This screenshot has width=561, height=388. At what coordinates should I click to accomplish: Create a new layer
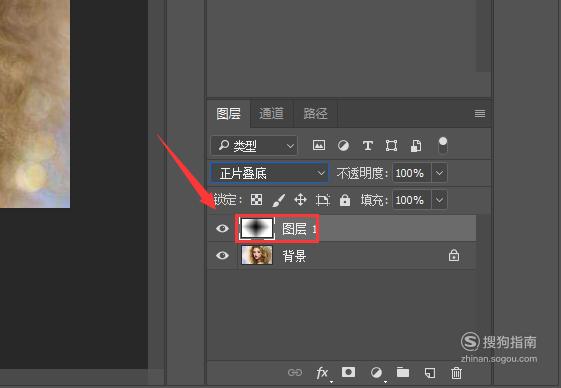point(430,373)
